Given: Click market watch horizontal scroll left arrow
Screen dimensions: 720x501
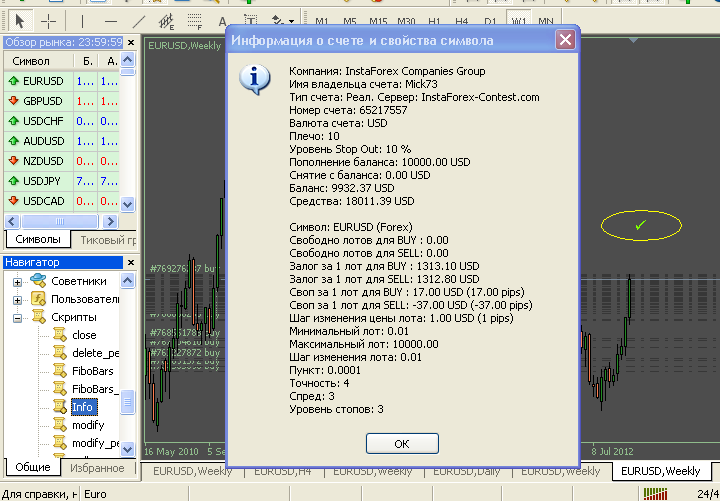Looking at the screenshot, I should point(11,221).
